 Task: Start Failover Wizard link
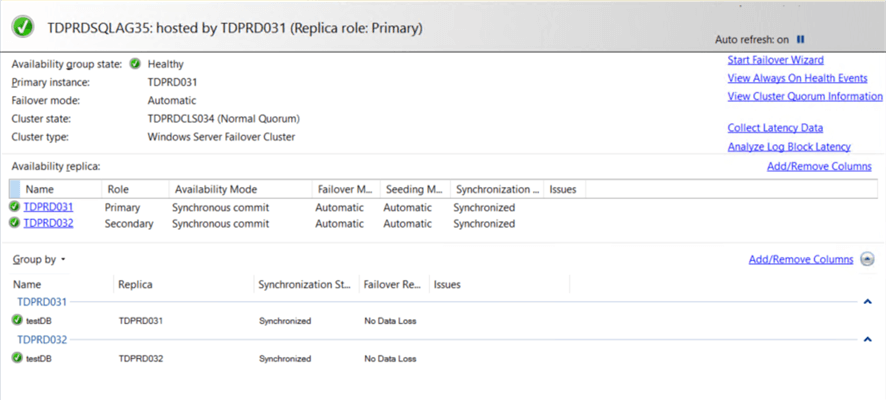775,60
